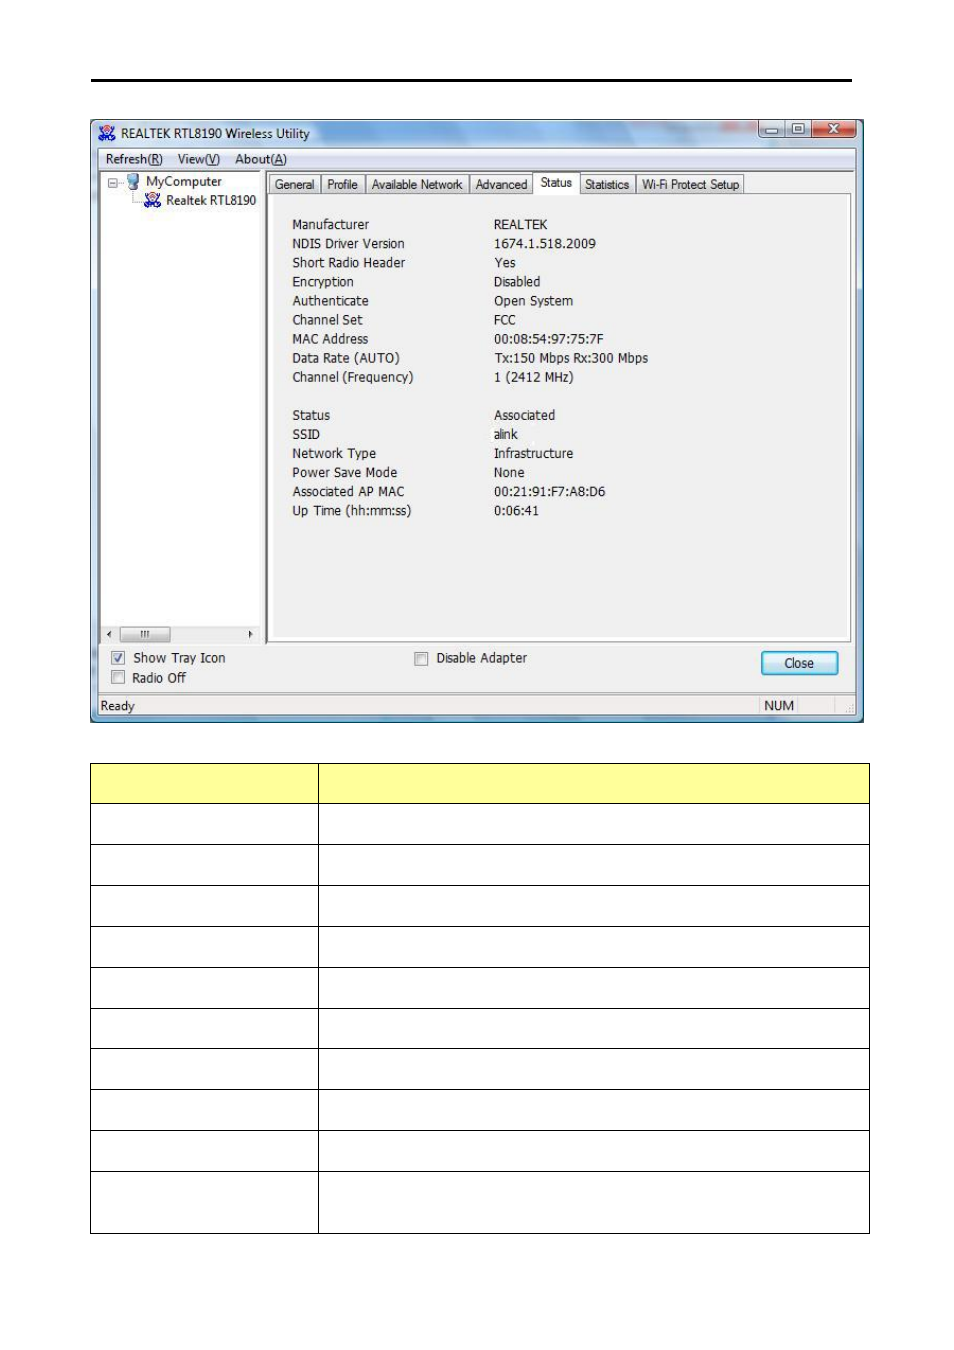Click the NDIS Driver Version value 1674.1.518.2009
Screen dimensions: 954x1350
coord(544,244)
